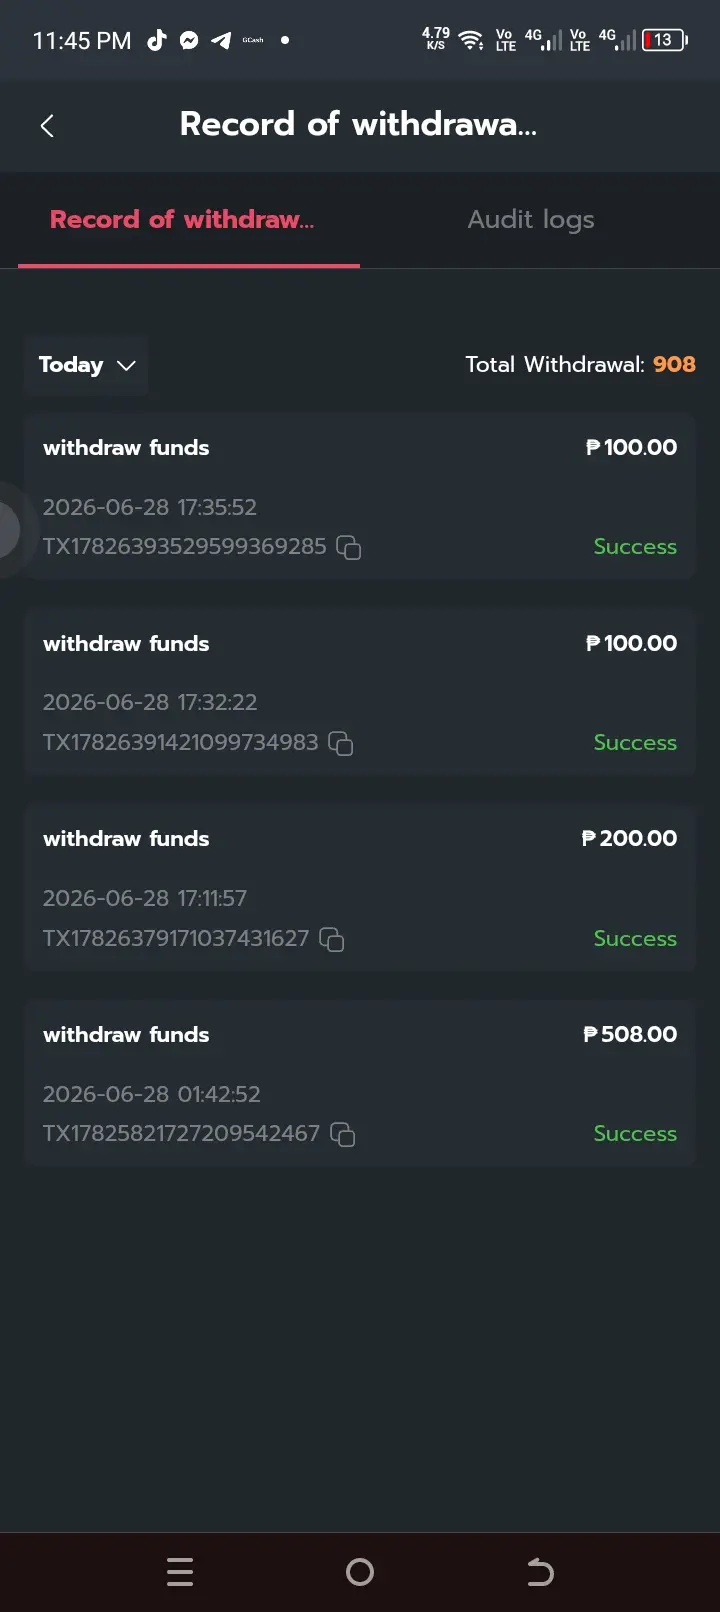Tap the Messenger notification icon in status bar

(189, 41)
